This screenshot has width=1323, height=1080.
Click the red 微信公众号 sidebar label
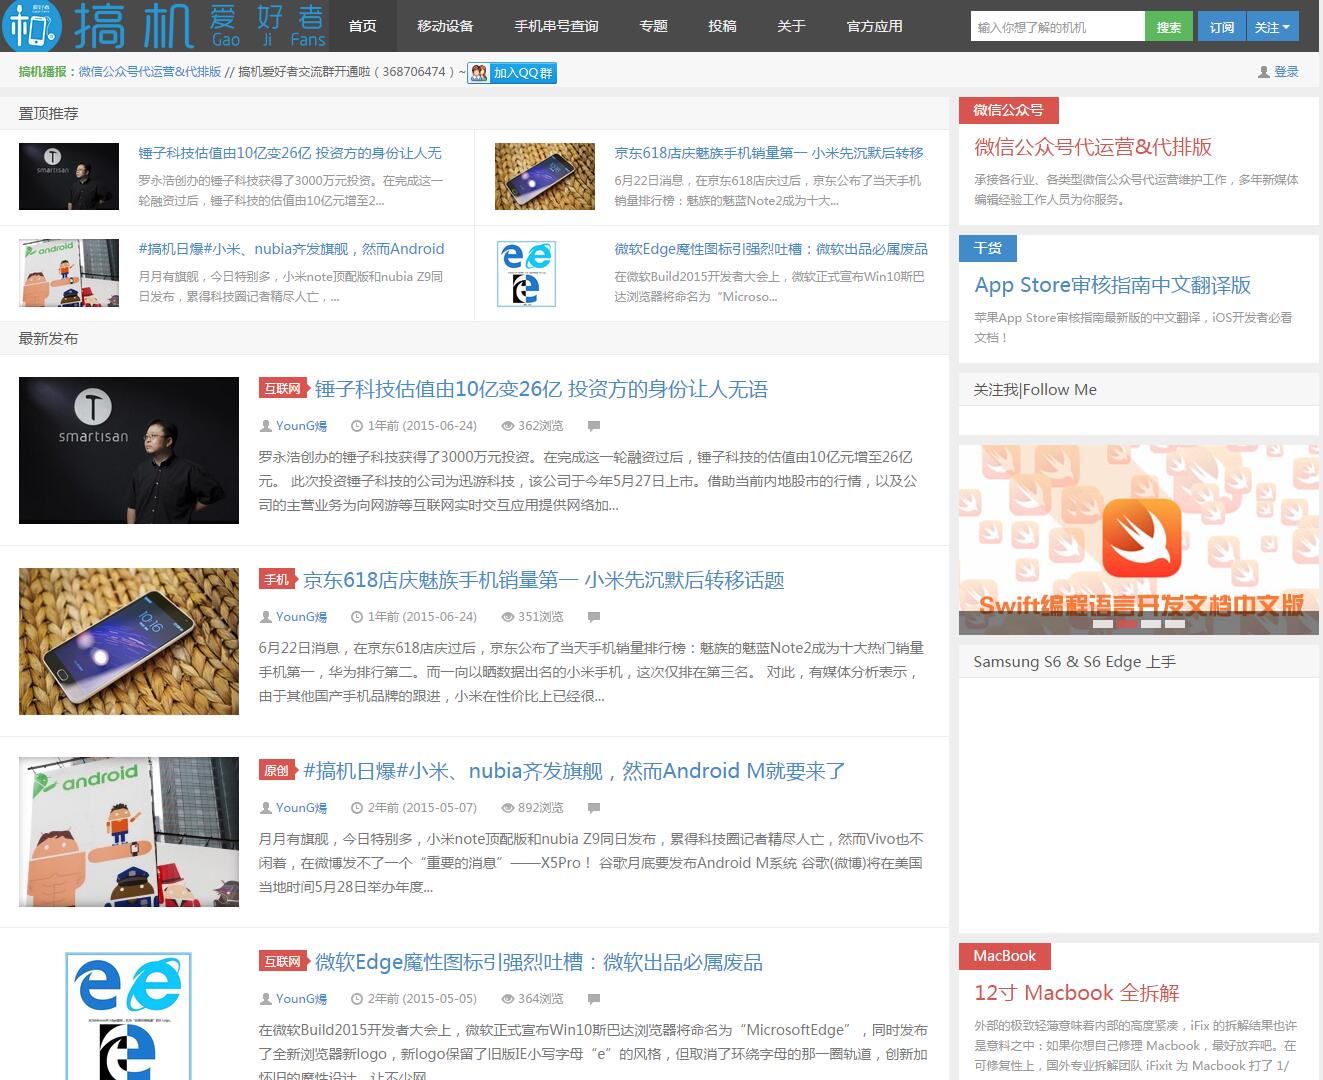coord(1008,110)
